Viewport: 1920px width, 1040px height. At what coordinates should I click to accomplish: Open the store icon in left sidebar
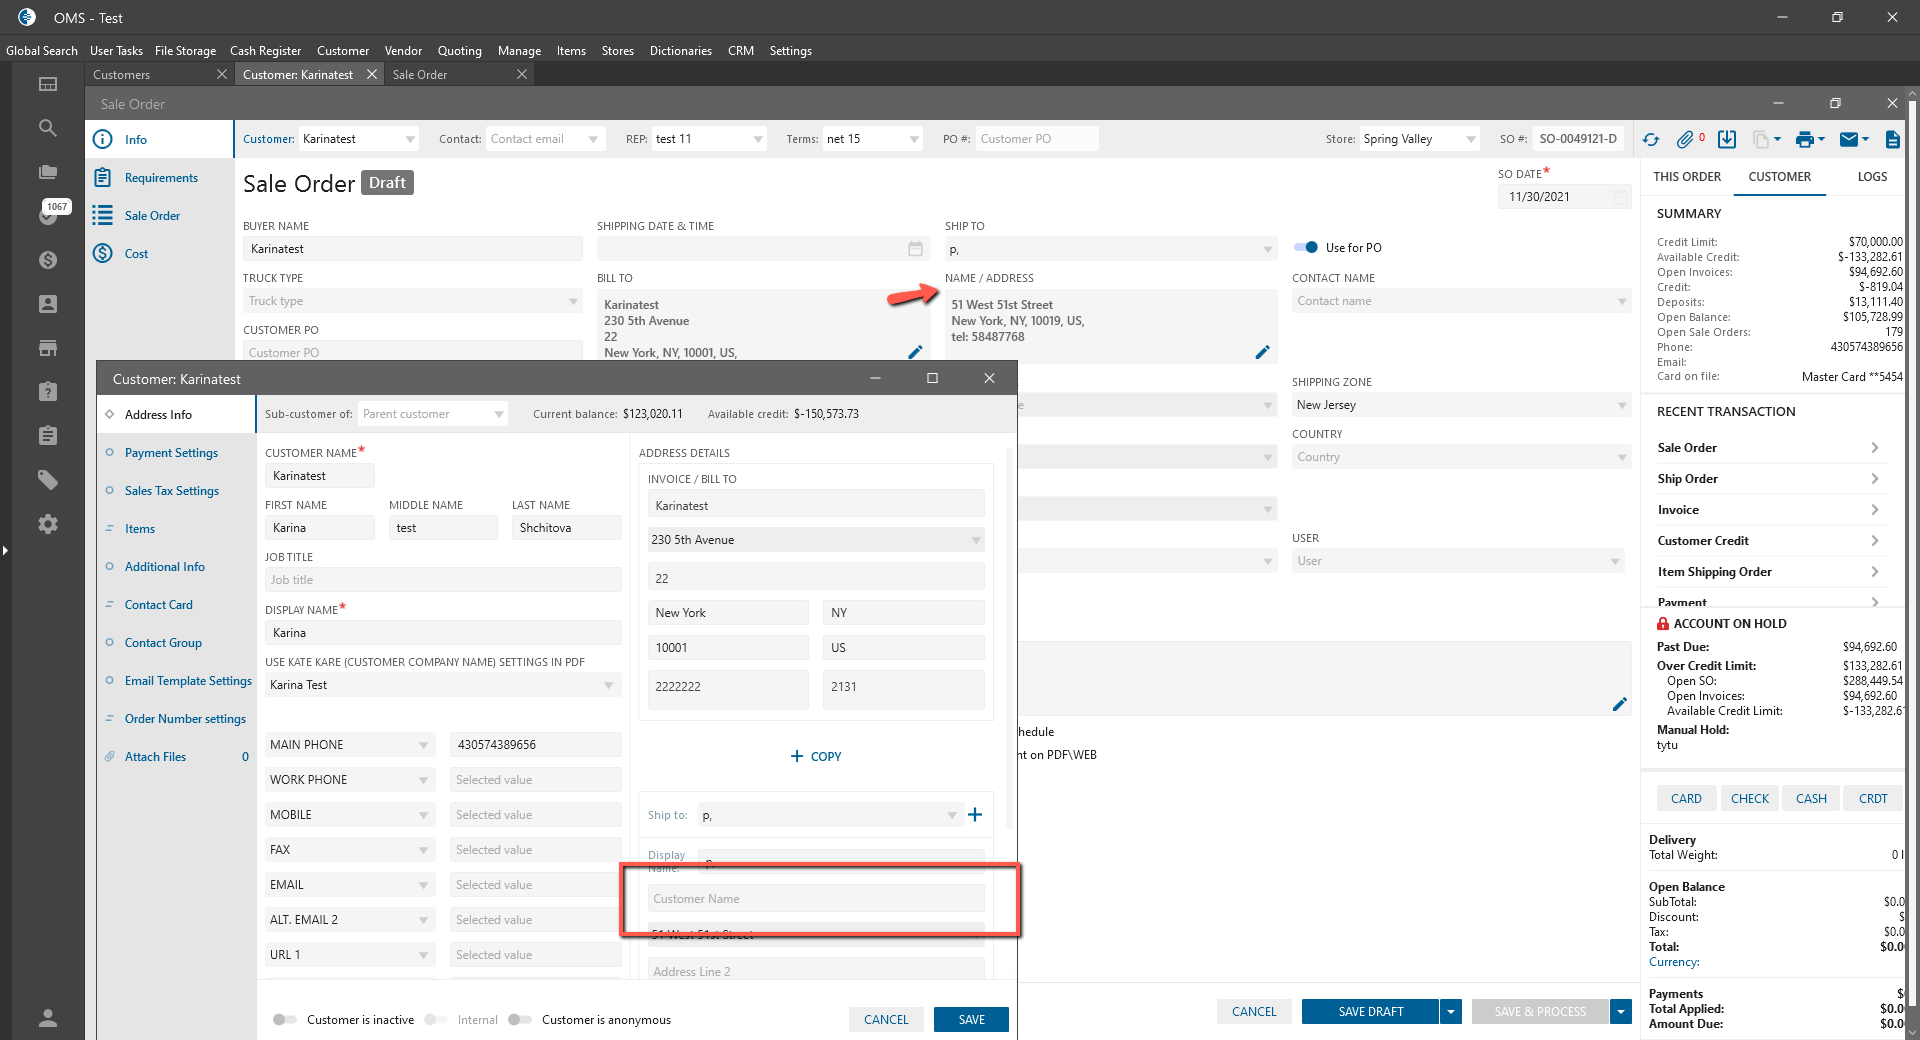47,348
